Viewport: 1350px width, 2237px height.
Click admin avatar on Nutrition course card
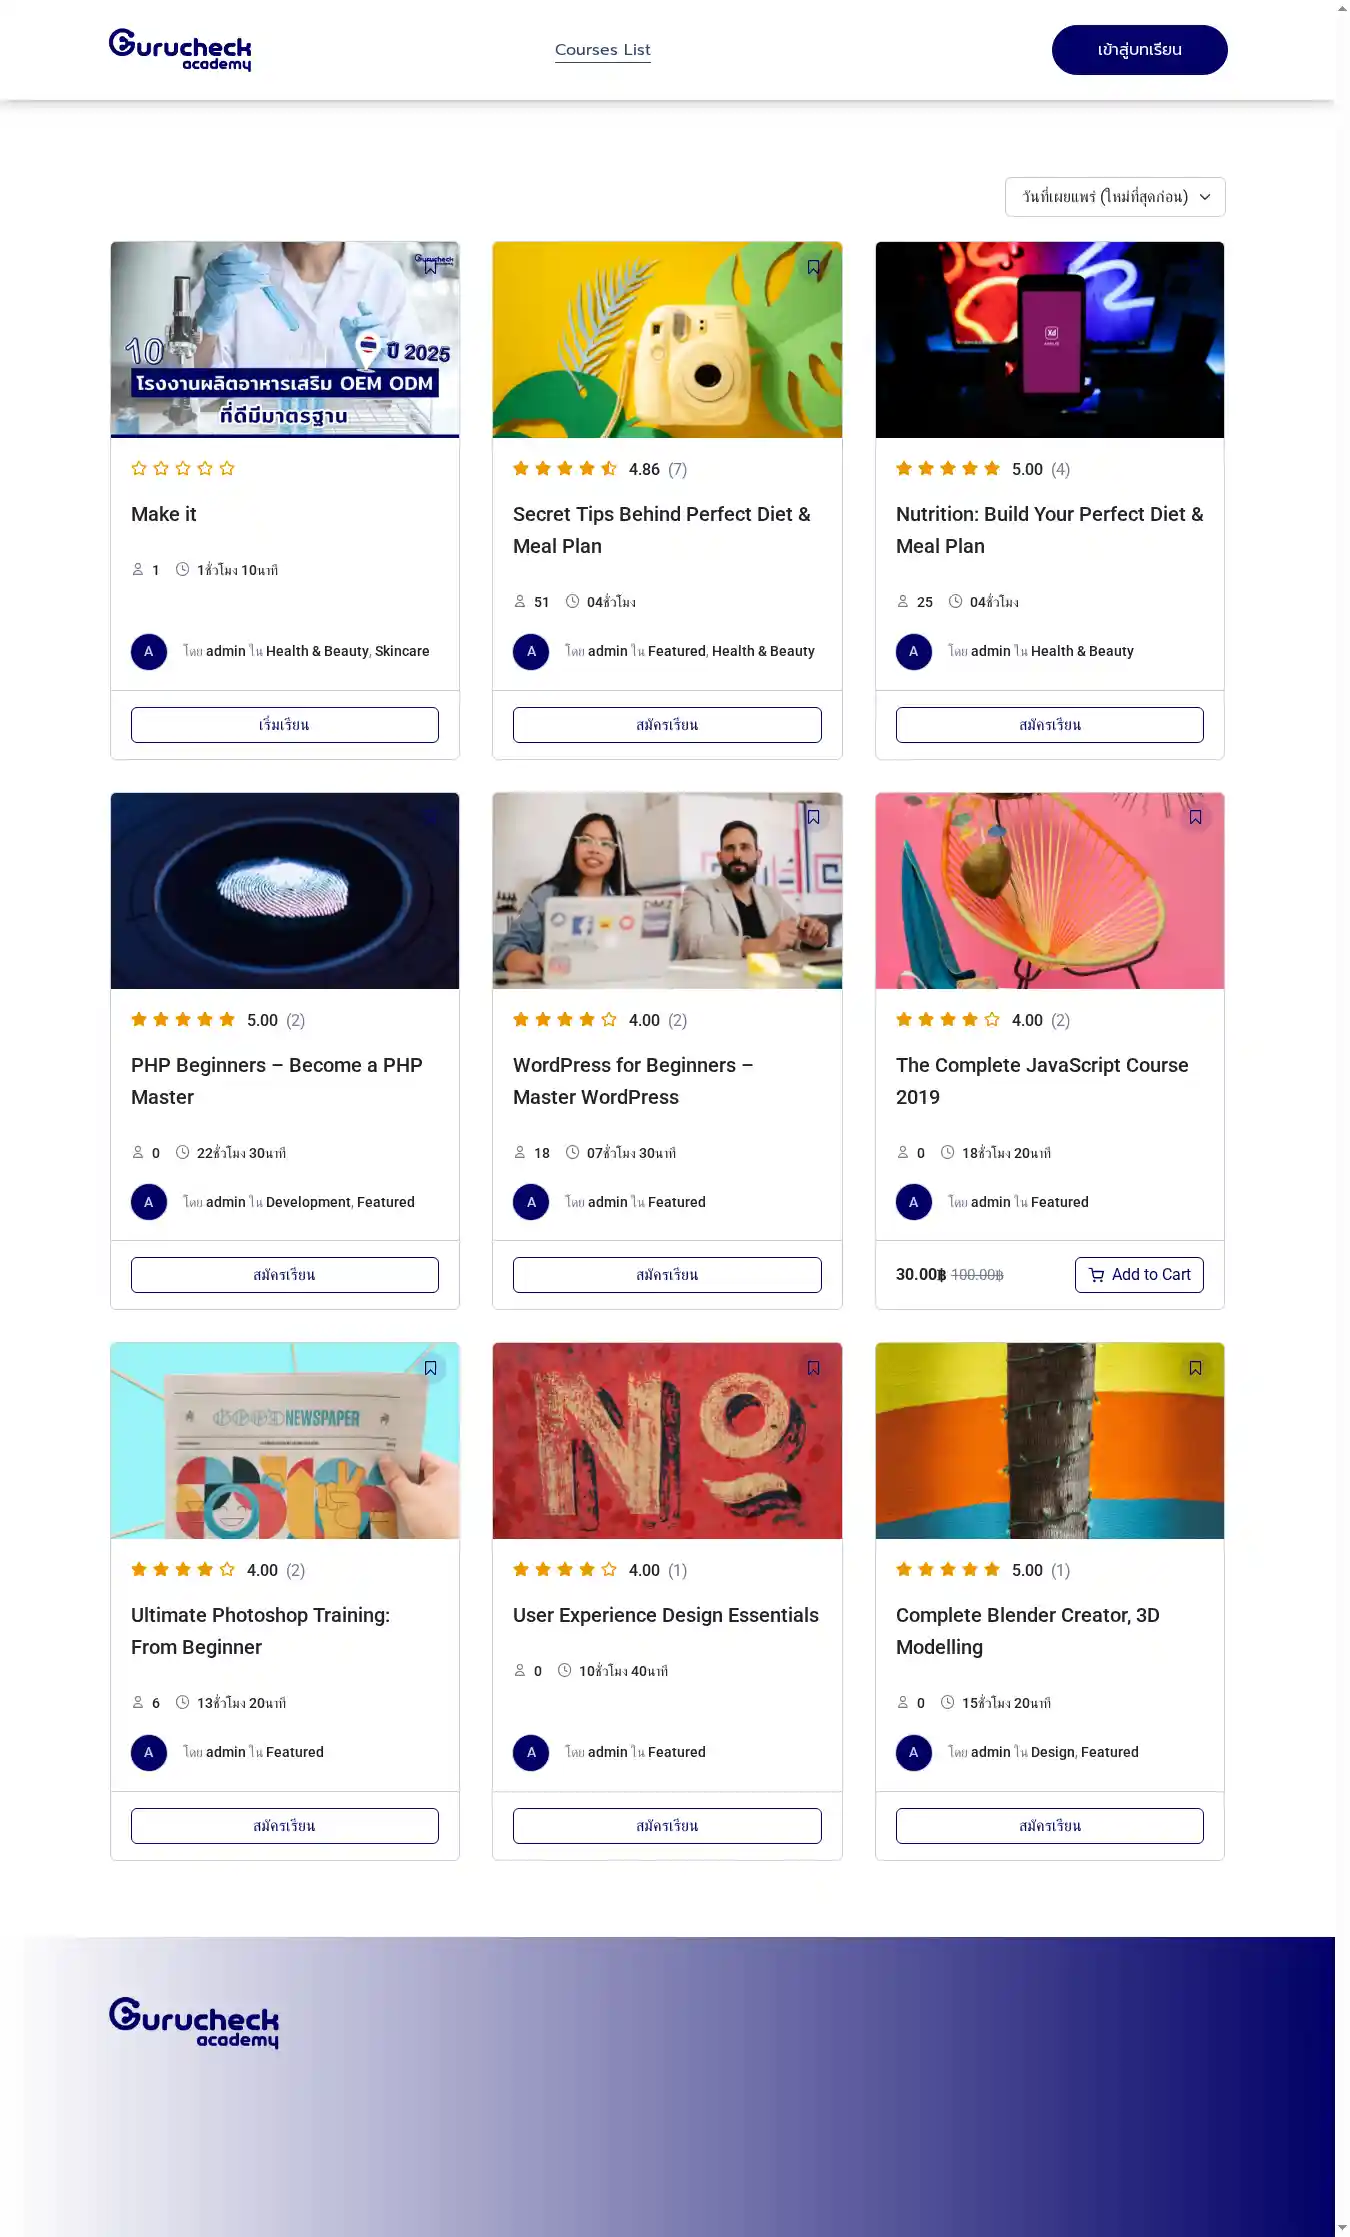(x=913, y=651)
